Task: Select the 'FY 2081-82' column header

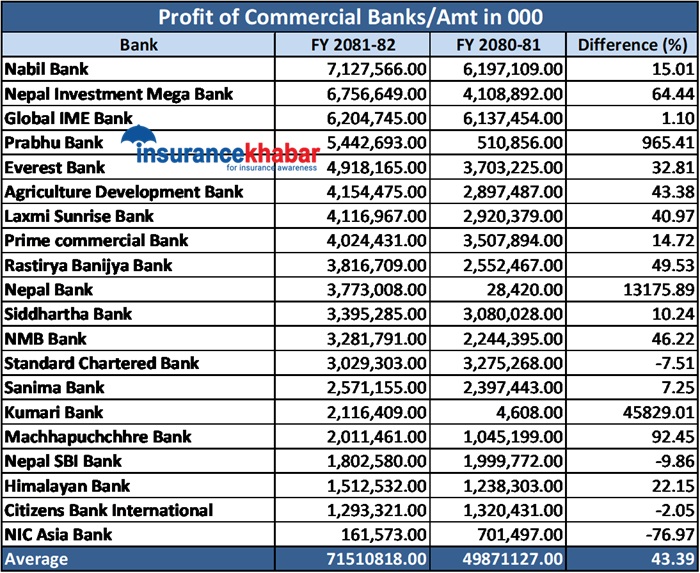Action: (x=352, y=45)
